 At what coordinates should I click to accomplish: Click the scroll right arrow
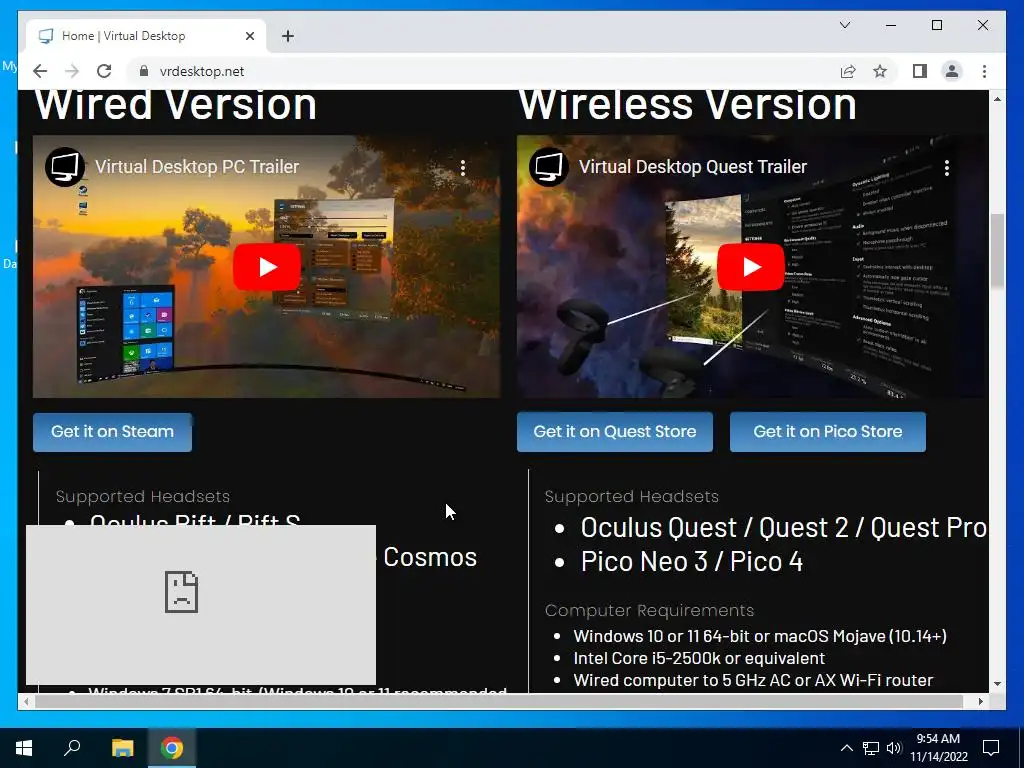980,701
